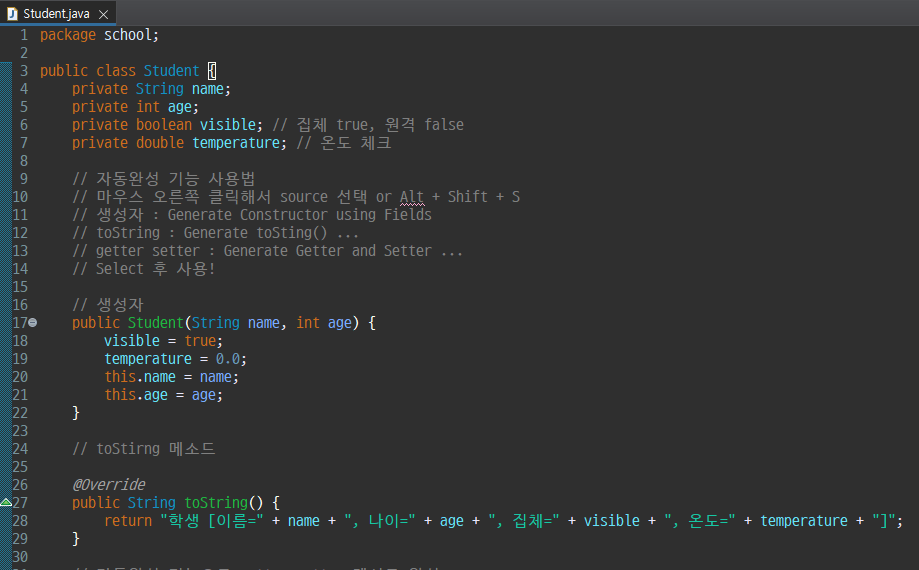Screen dimensions: 919x570
Task: Click the 'return' keyword on line 28
Action: point(128,521)
